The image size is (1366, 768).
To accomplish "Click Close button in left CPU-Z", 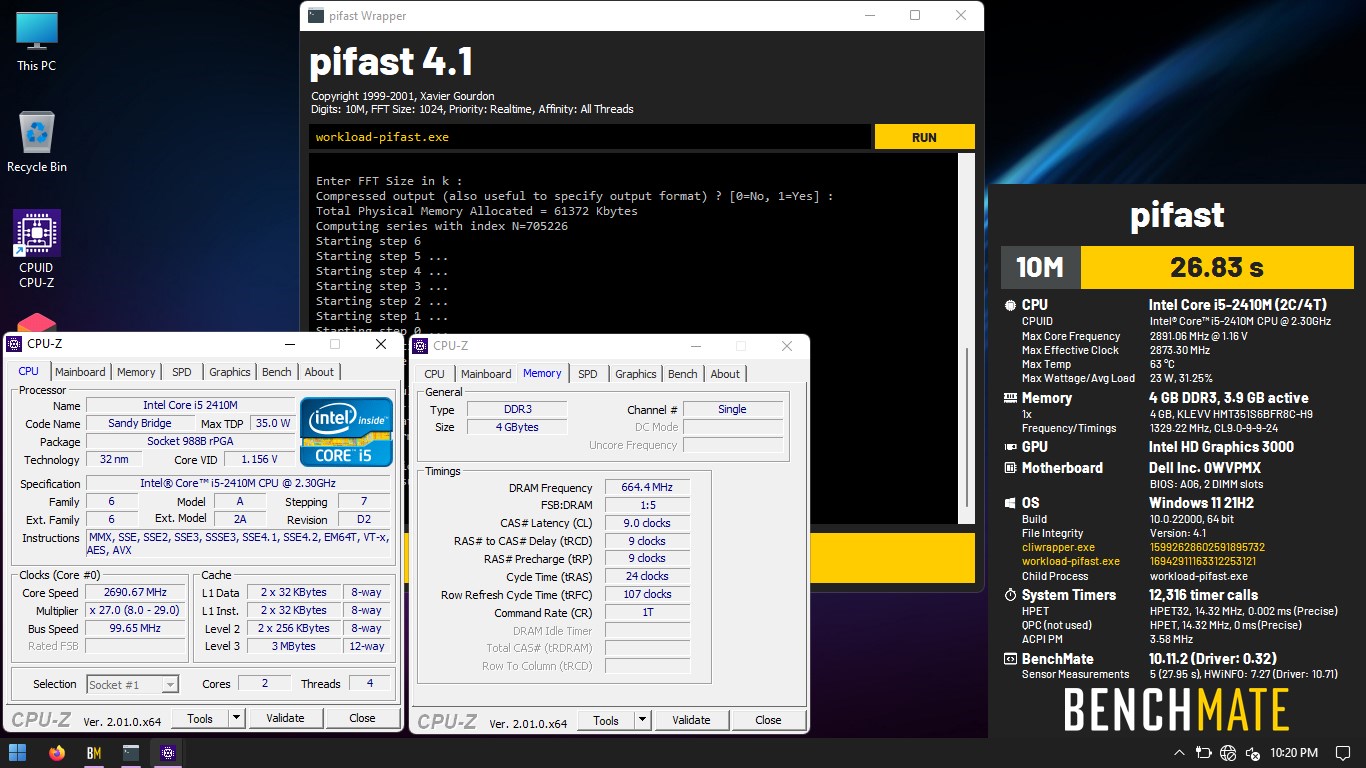I will point(362,718).
